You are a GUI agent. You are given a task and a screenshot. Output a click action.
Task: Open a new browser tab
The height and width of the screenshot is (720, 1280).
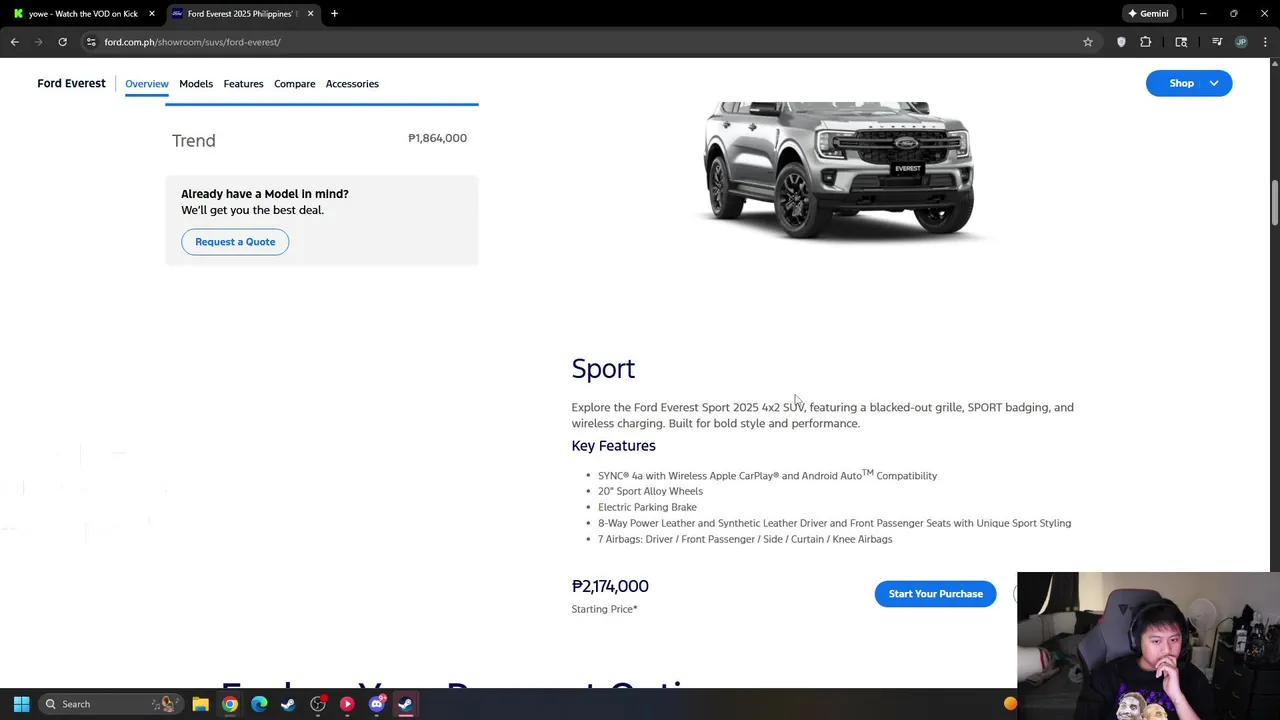pos(334,14)
